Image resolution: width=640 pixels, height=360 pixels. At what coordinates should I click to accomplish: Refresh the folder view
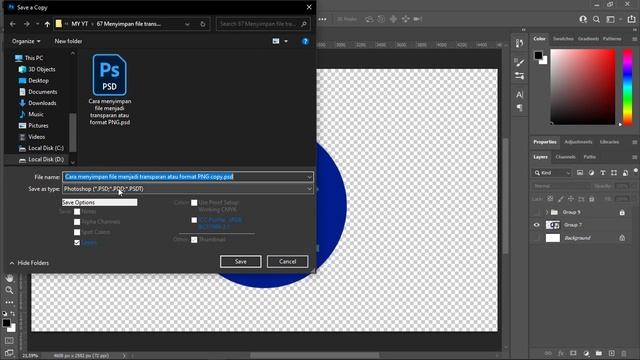[202, 24]
